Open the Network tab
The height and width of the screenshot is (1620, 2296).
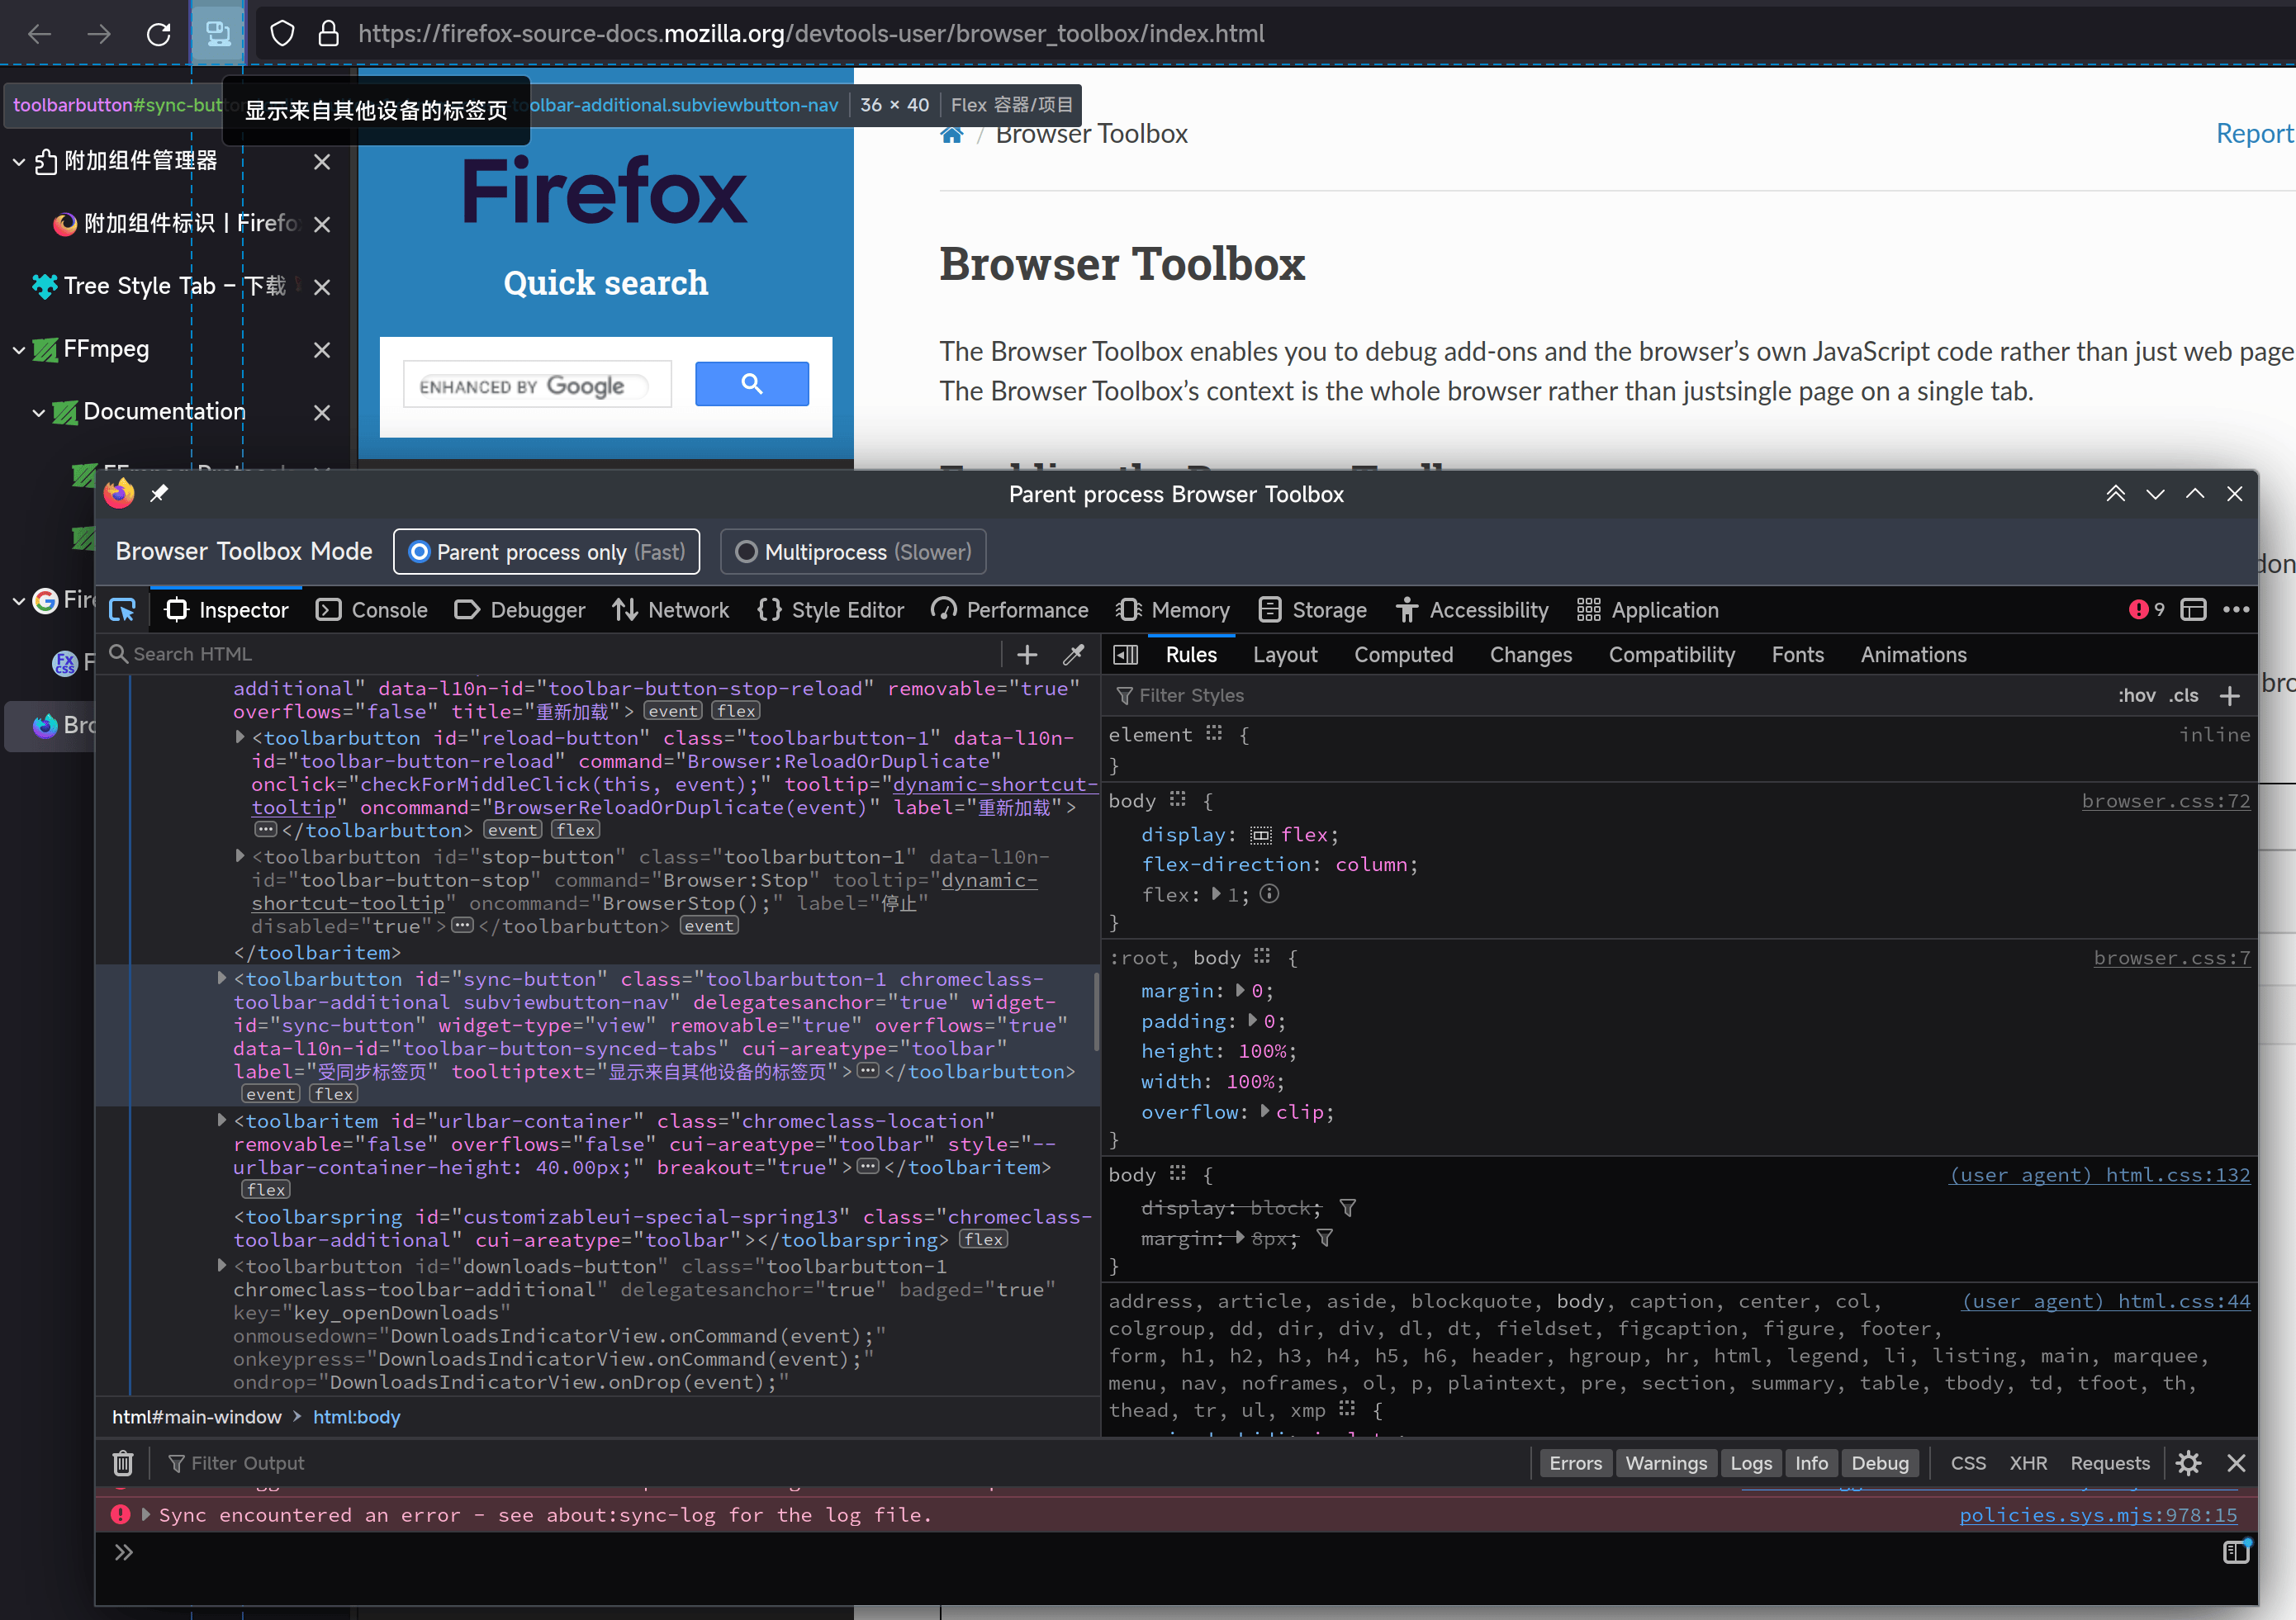click(671, 610)
